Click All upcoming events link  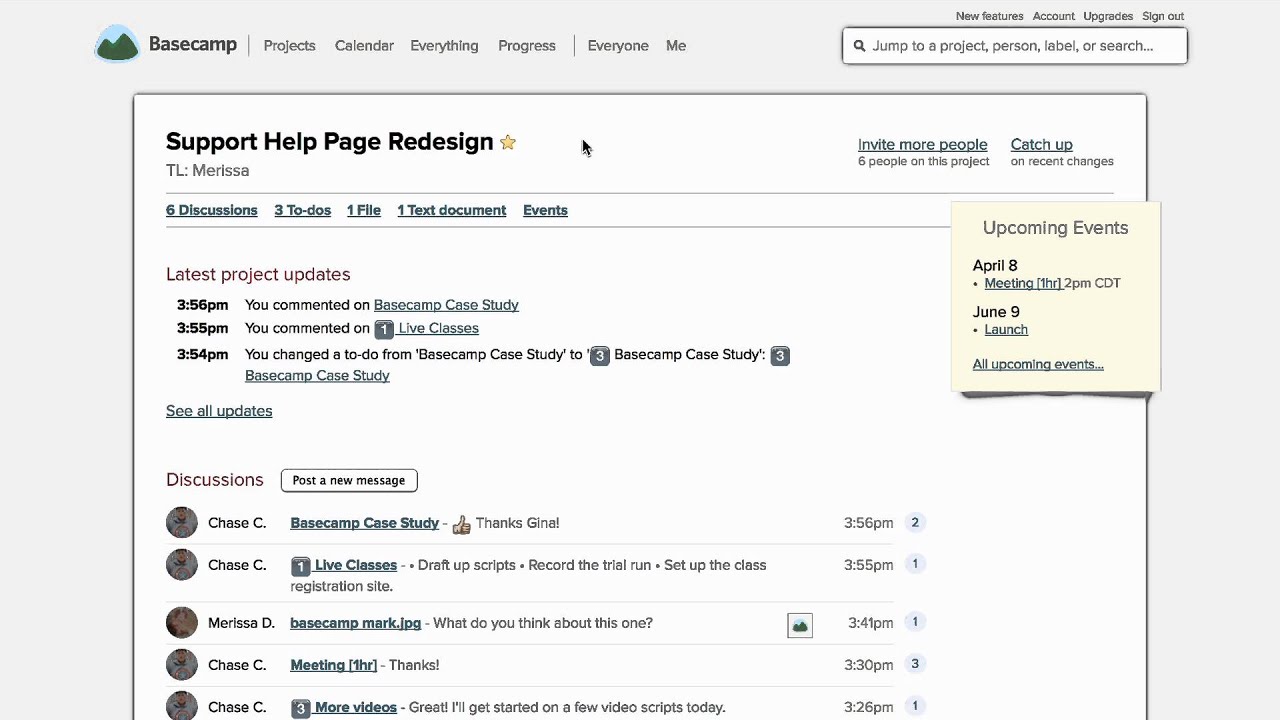(1038, 364)
